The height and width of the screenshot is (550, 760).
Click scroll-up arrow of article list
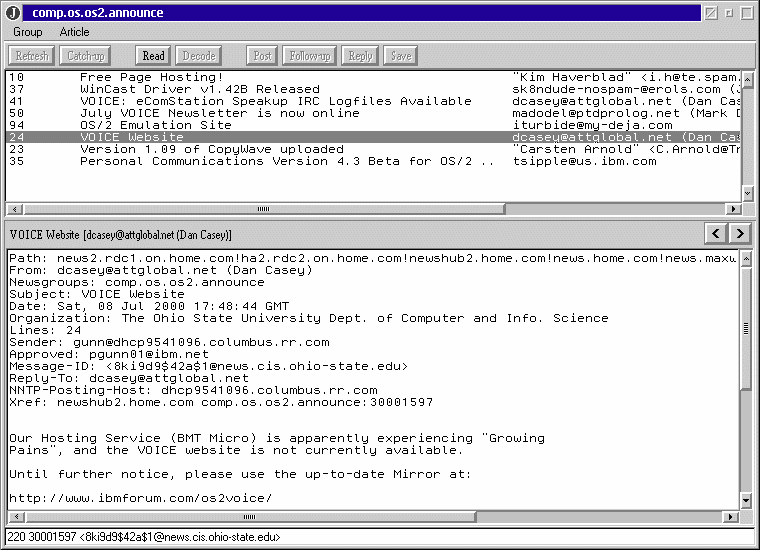748,79
